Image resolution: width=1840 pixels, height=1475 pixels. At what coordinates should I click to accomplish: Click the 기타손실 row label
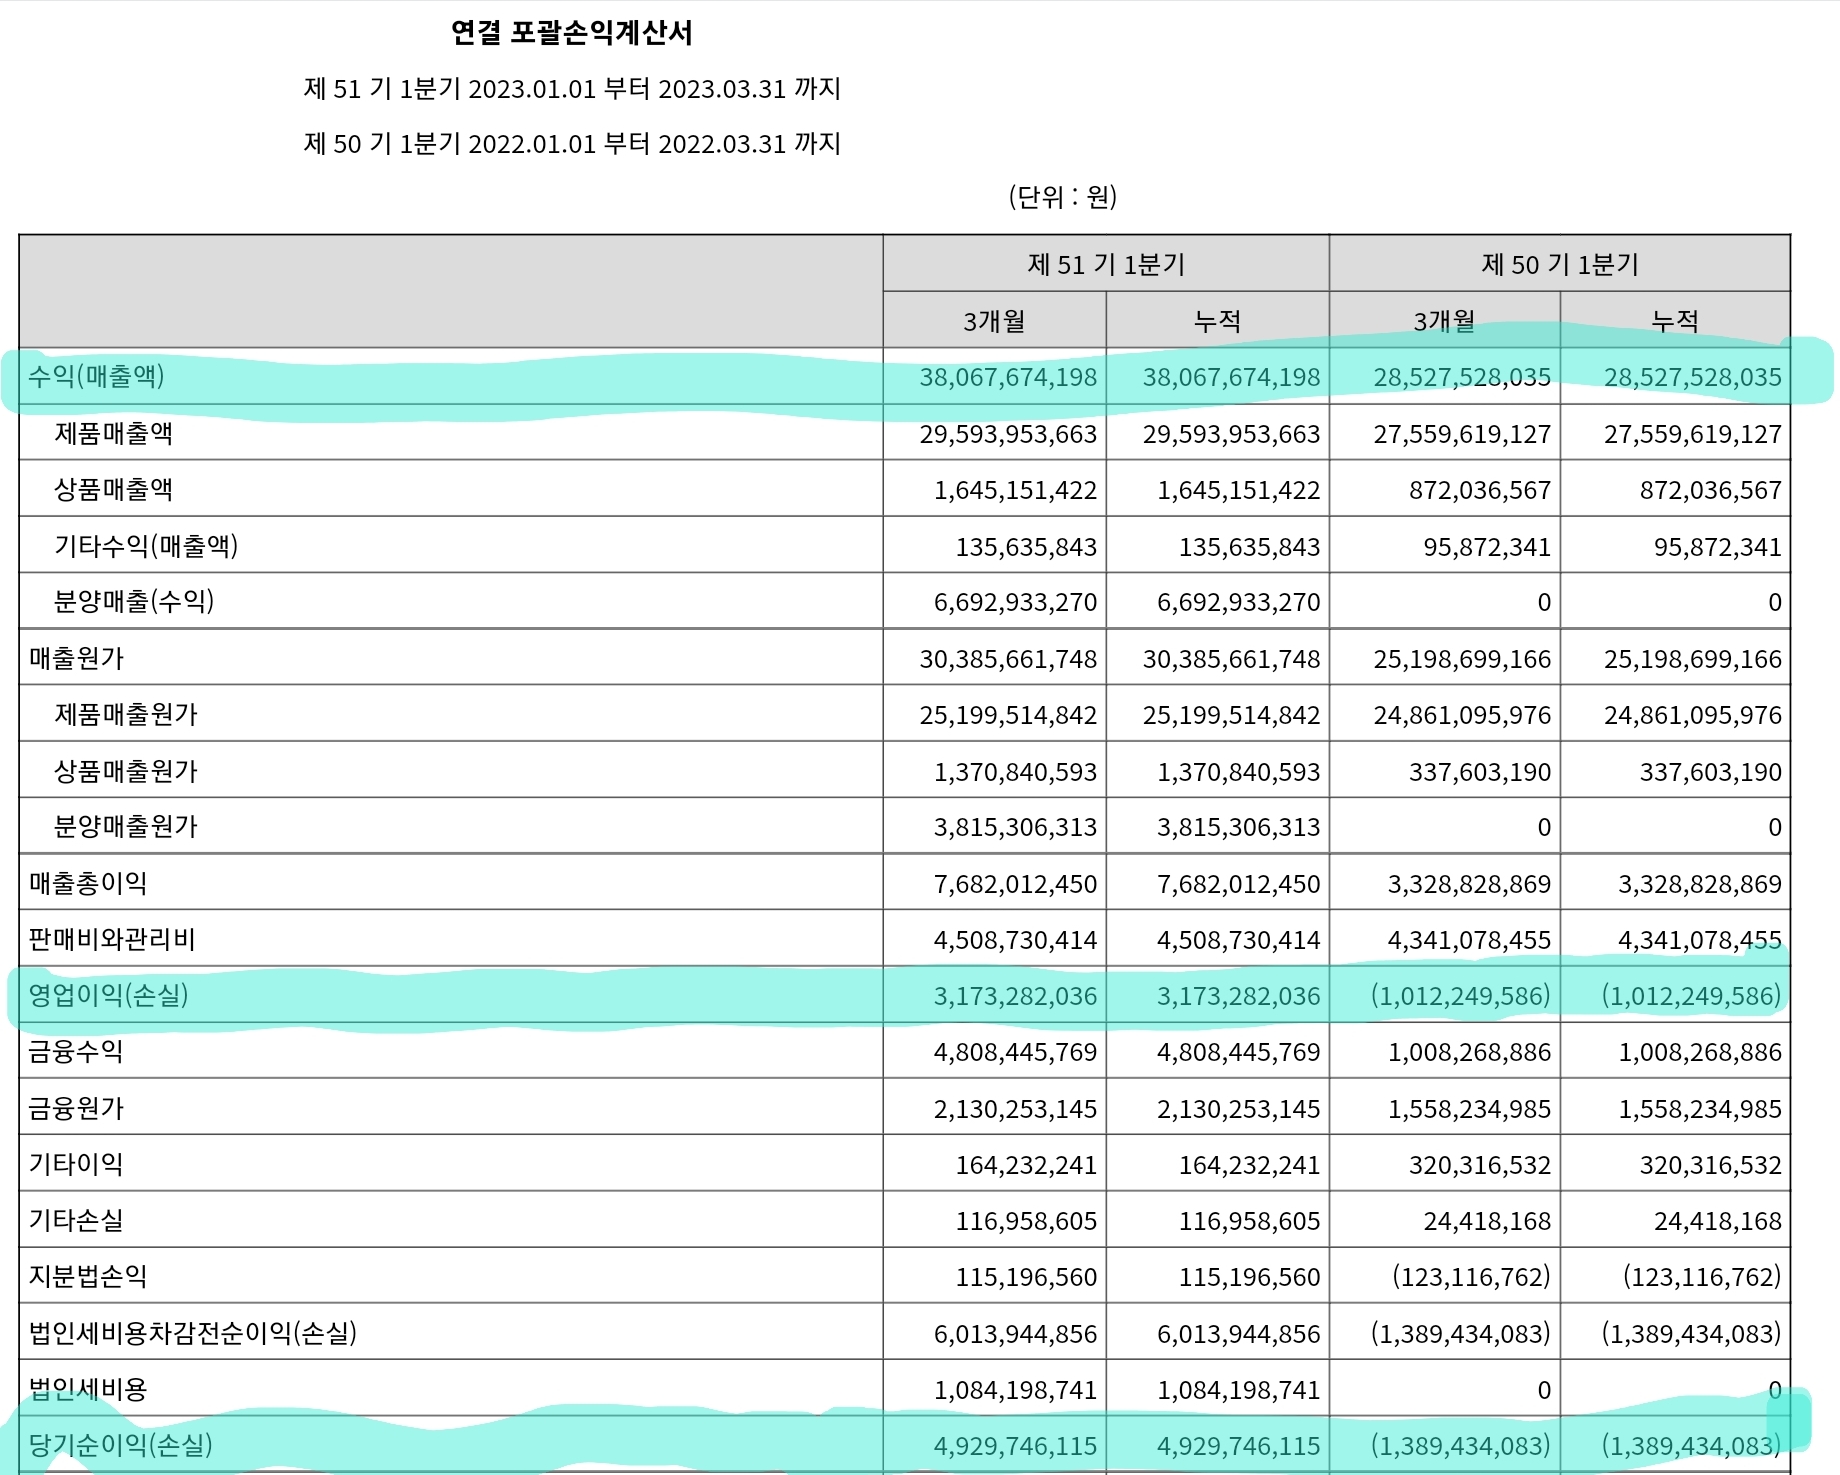point(76,1220)
